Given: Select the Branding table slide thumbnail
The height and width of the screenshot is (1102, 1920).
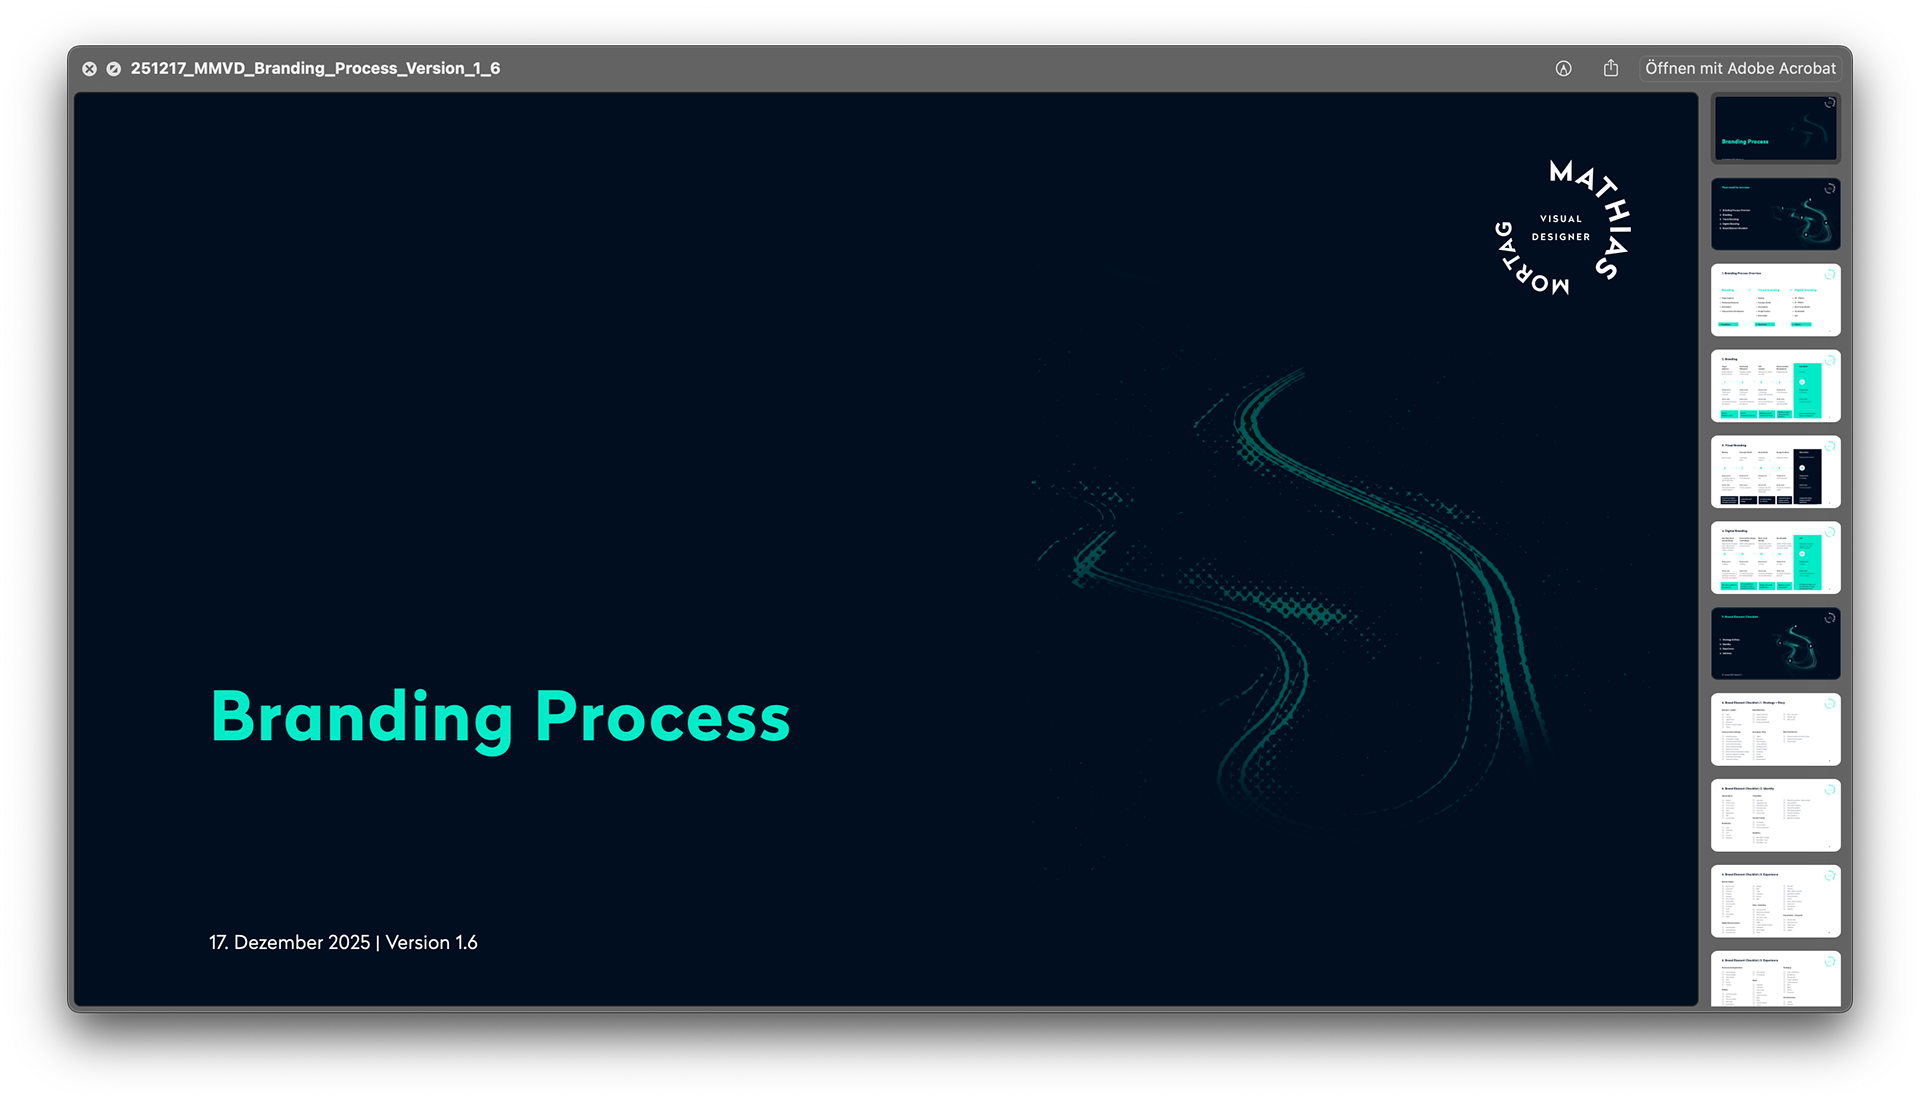Looking at the screenshot, I should point(1775,385).
